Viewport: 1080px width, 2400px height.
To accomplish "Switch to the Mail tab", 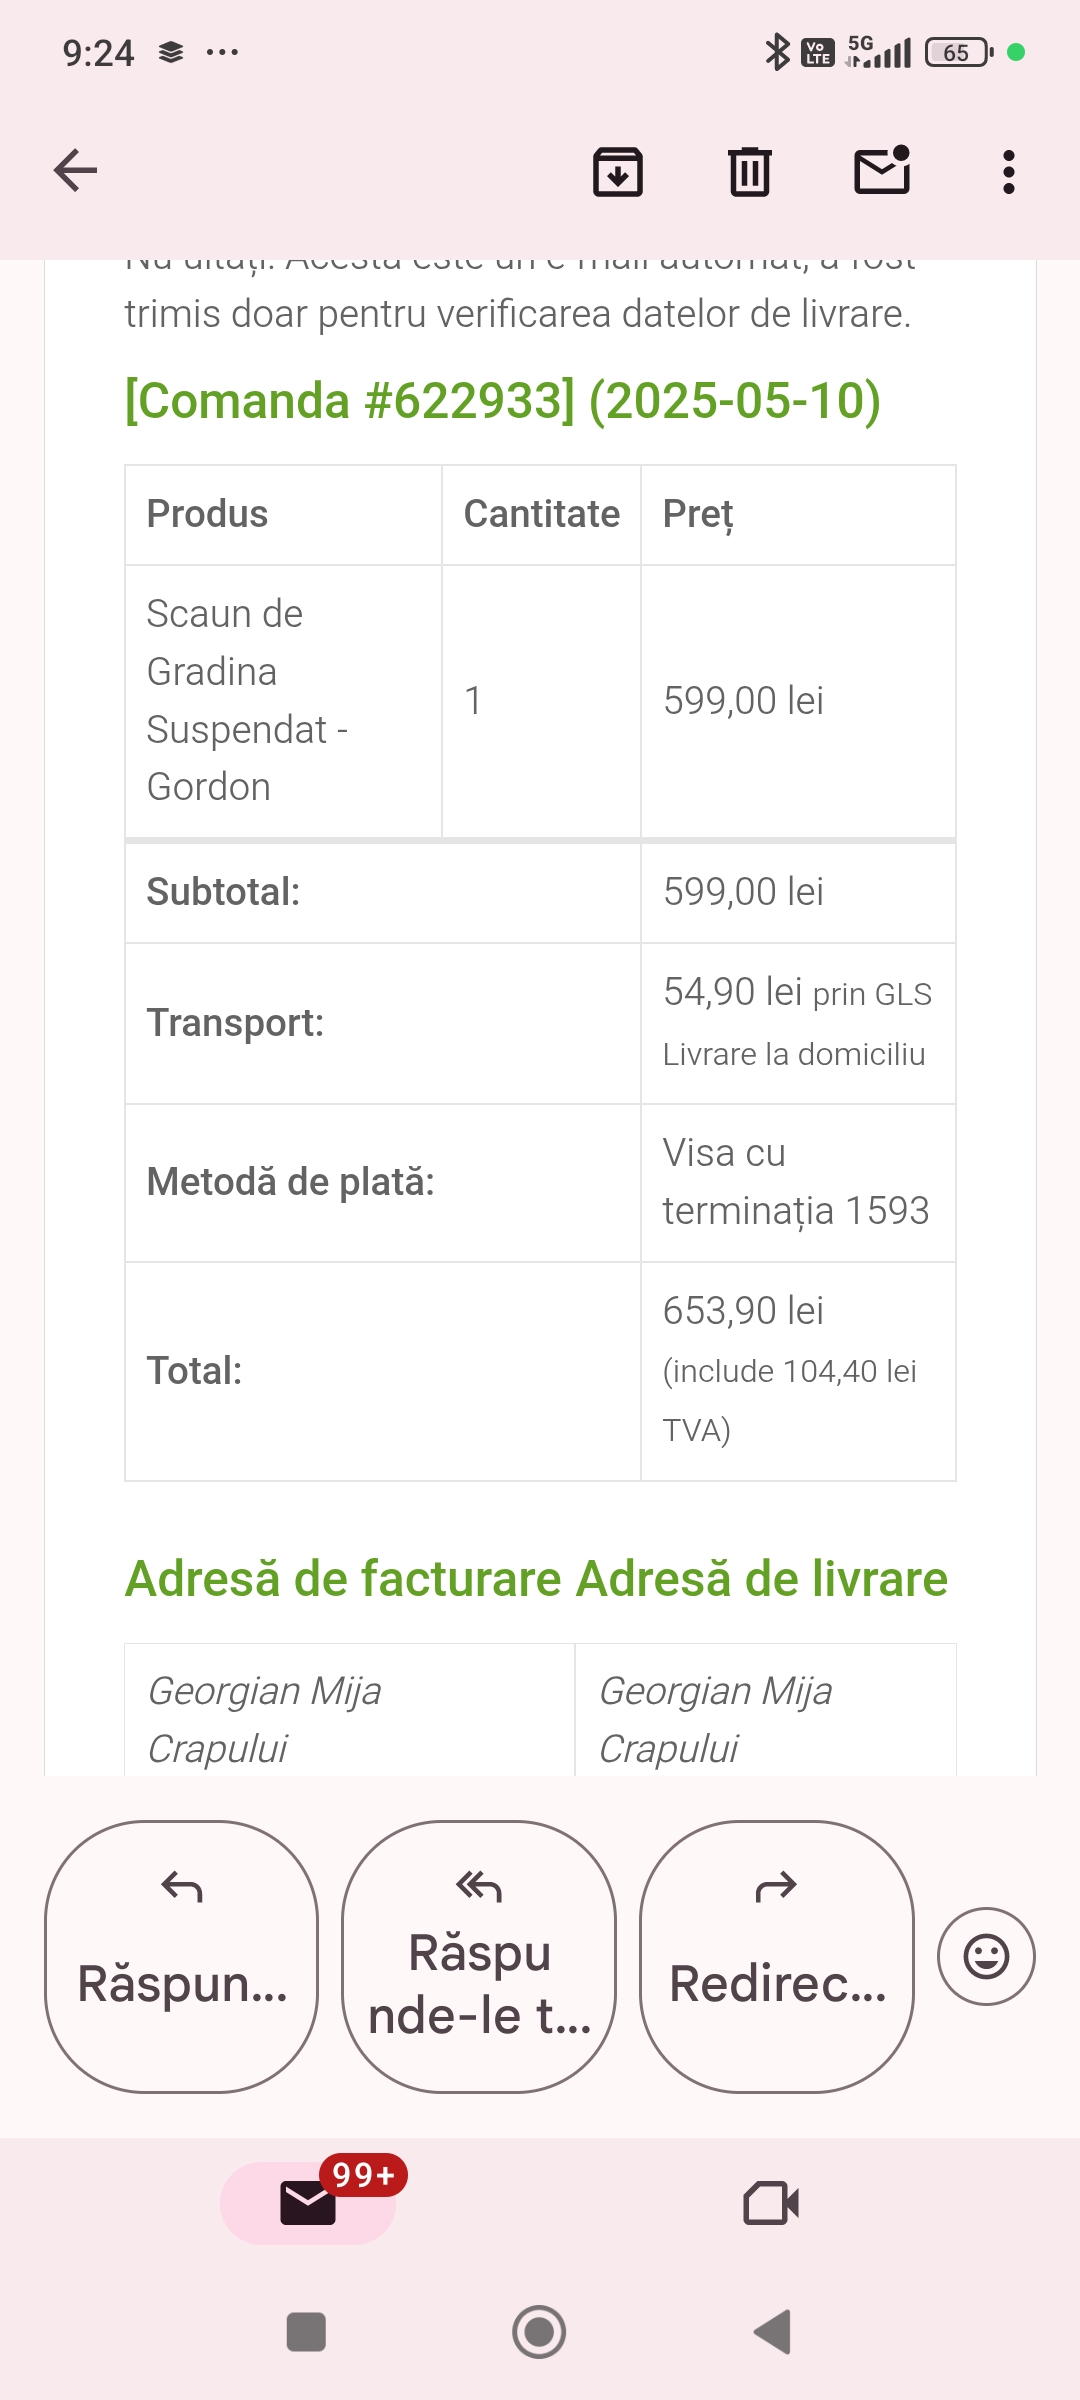I will coord(308,2203).
